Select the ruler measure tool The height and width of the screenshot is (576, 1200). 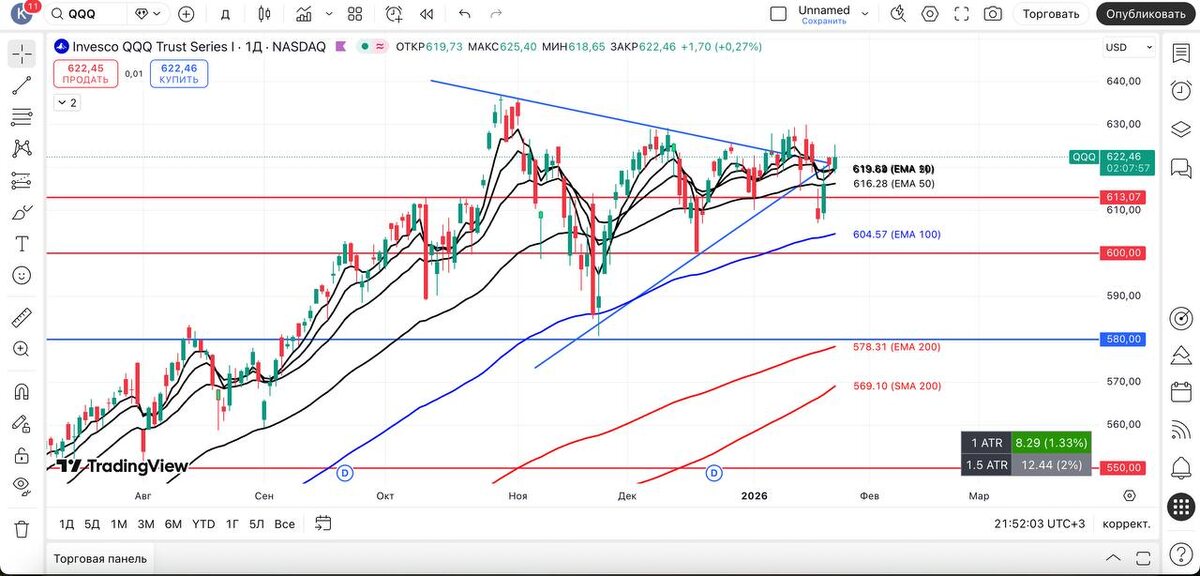(x=21, y=317)
